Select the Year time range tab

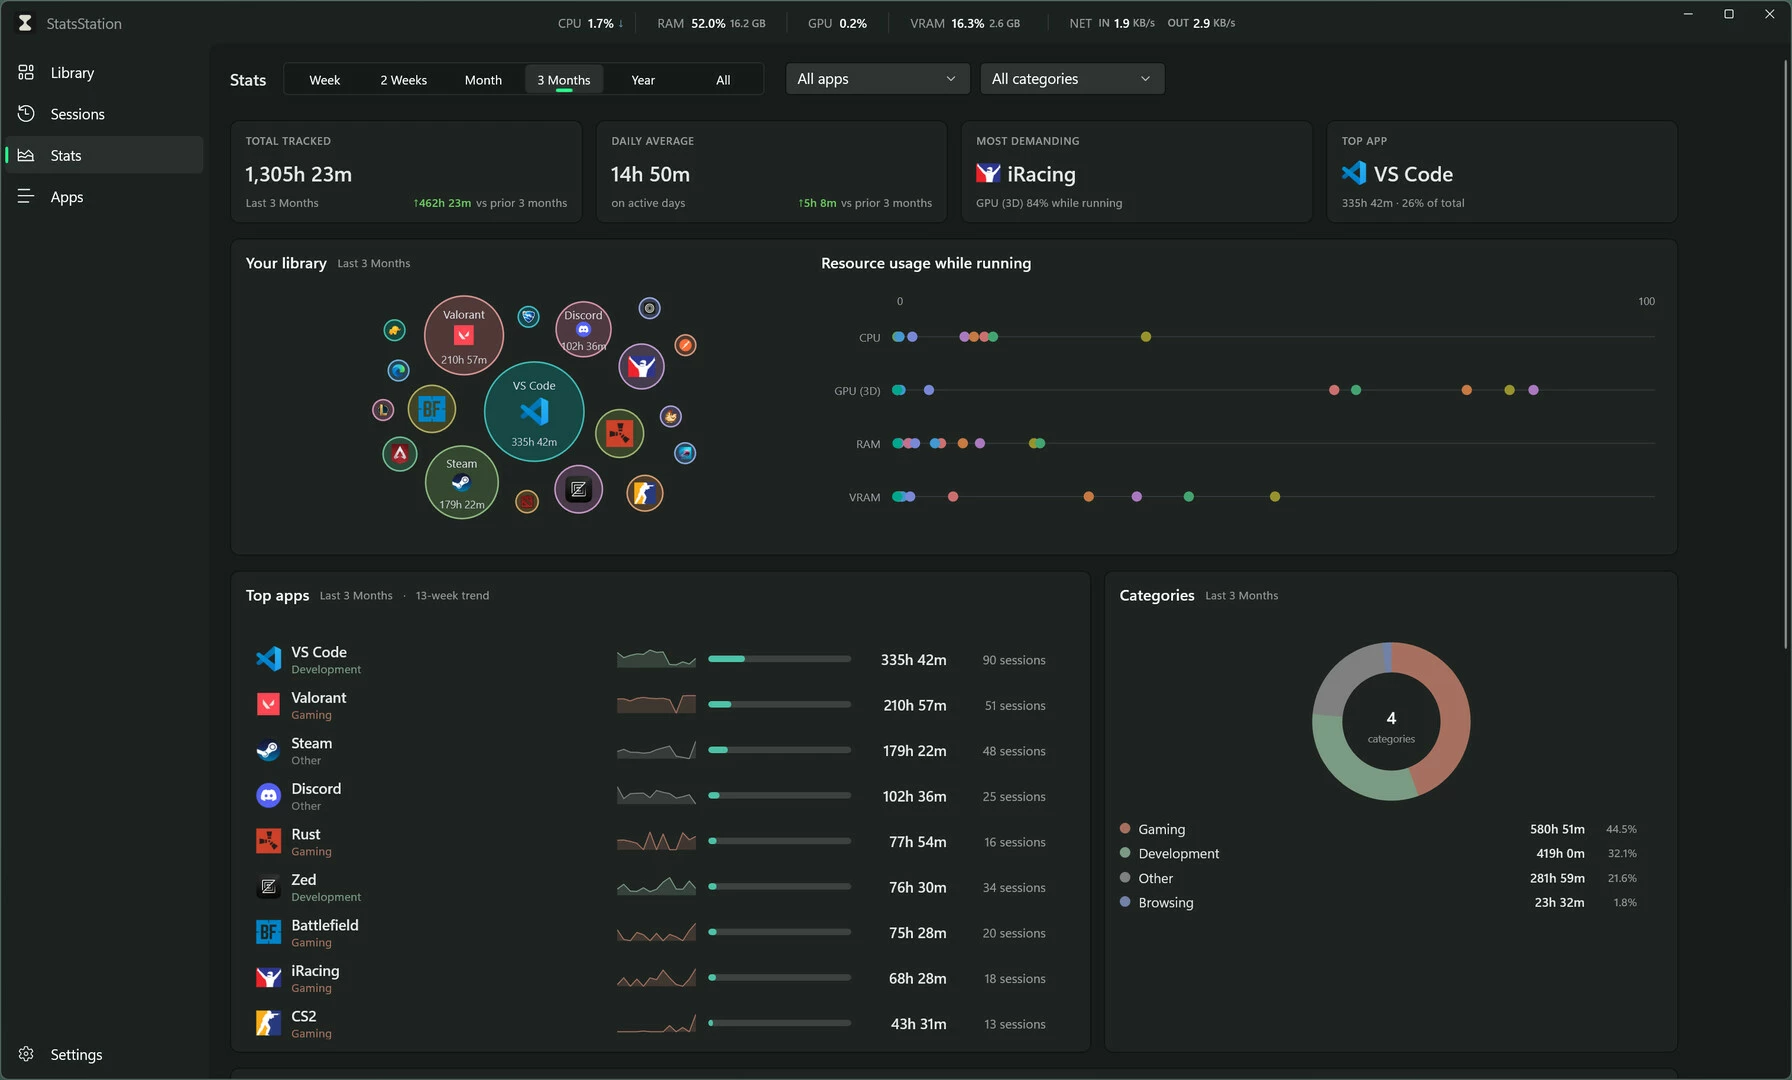coord(643,80)
